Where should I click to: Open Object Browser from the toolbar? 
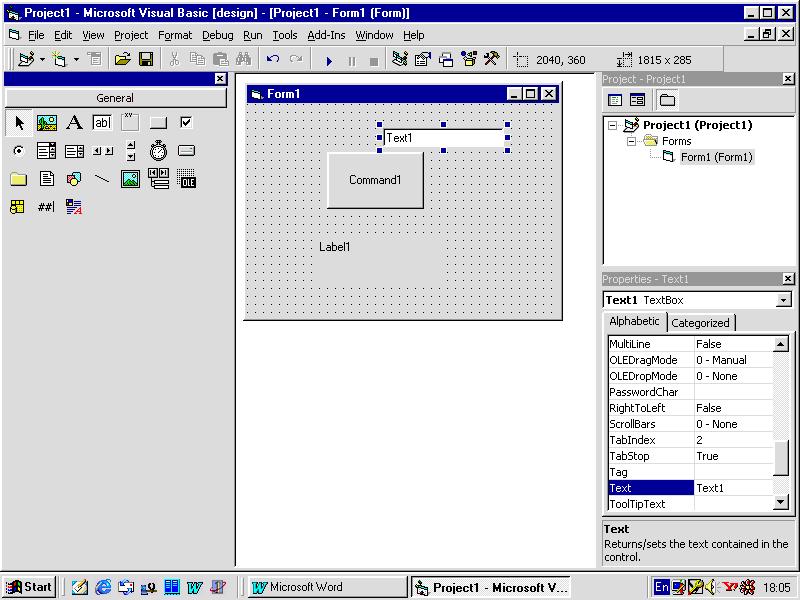(469, 60)
